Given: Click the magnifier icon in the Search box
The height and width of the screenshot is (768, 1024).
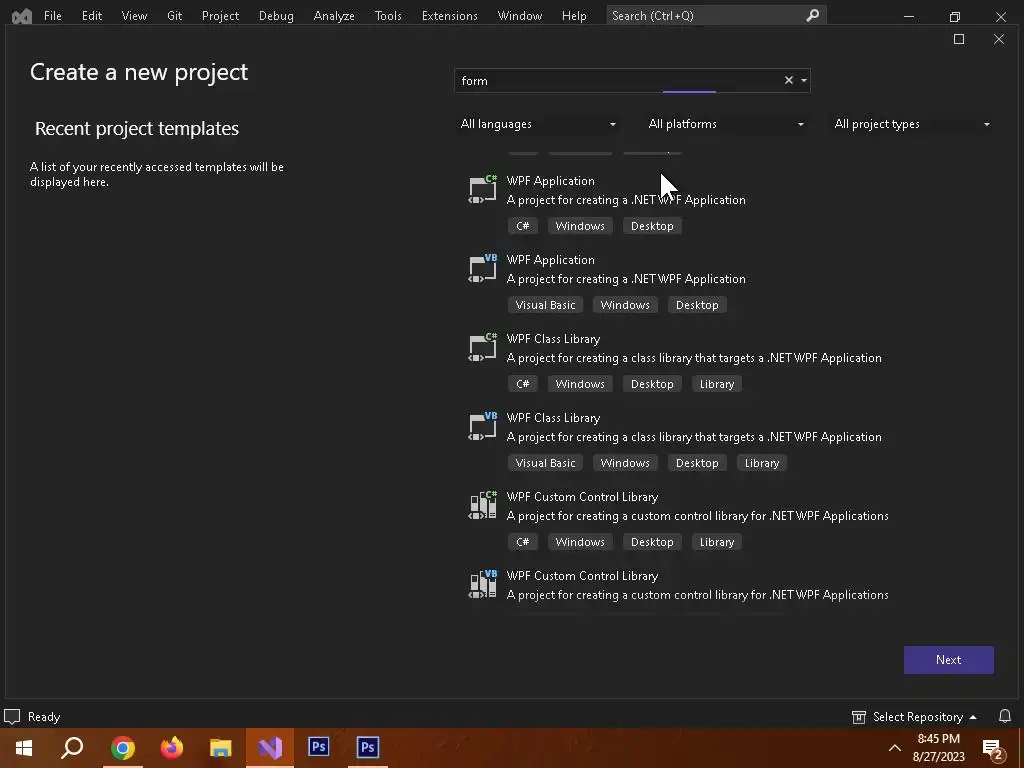Looking at the screenshot, I should [812, 15].
